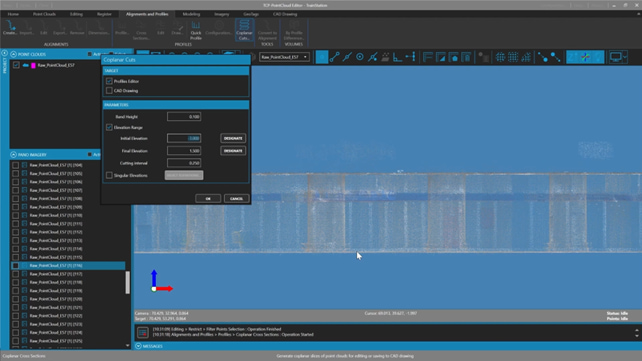Screen dimensions: 642x361
Task: Uncheck the Profiles Editor target
Action: (x=109, y=81)
